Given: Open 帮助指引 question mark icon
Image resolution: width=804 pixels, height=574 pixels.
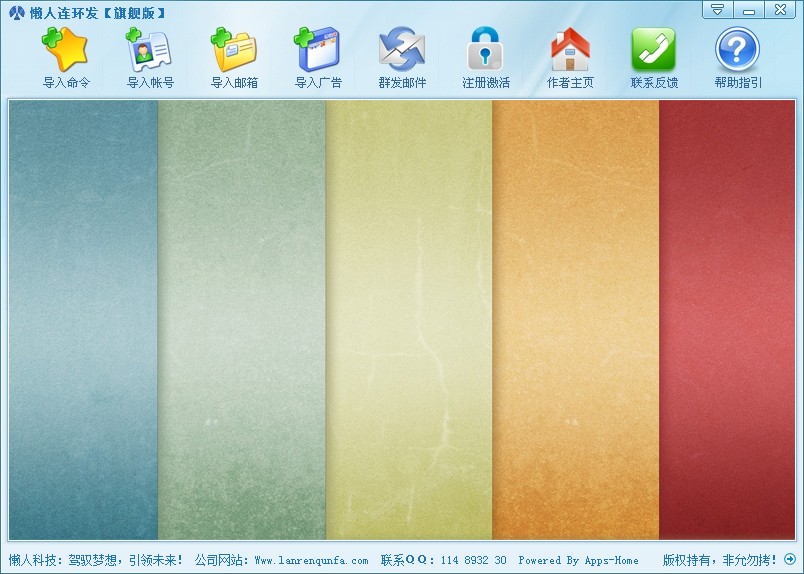Looking at the screenshot, I should 737,49.
